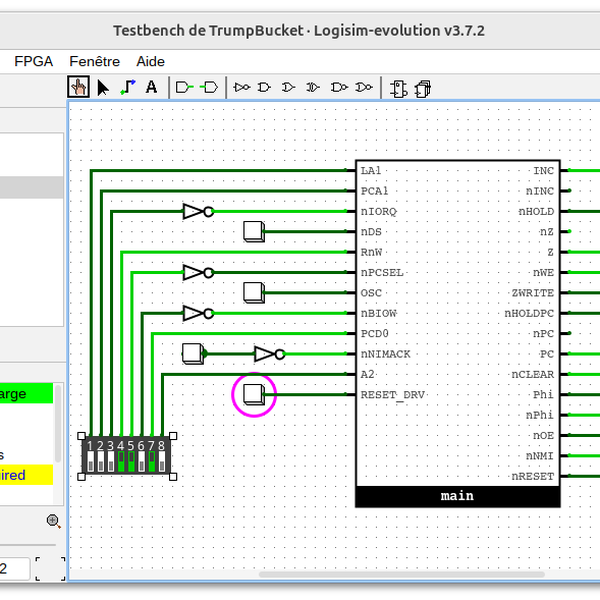Click the nWE output label
The height and width of the screenshot is (600, 600).
tap(543, 272)
